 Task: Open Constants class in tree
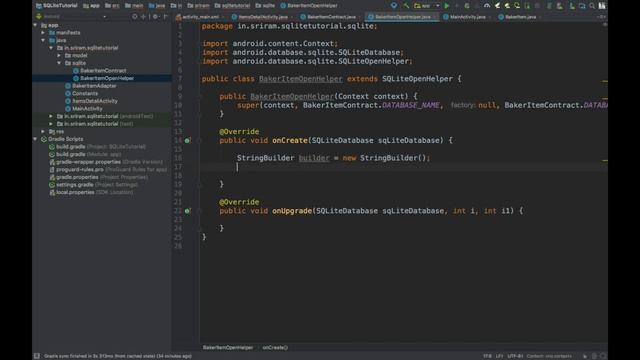pos(85,93)
